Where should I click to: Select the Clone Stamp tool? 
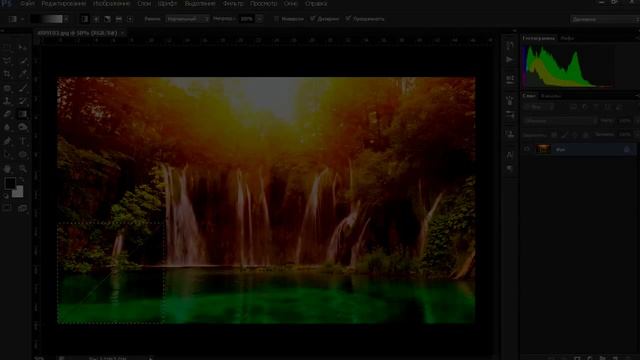[x=7, y=101]
